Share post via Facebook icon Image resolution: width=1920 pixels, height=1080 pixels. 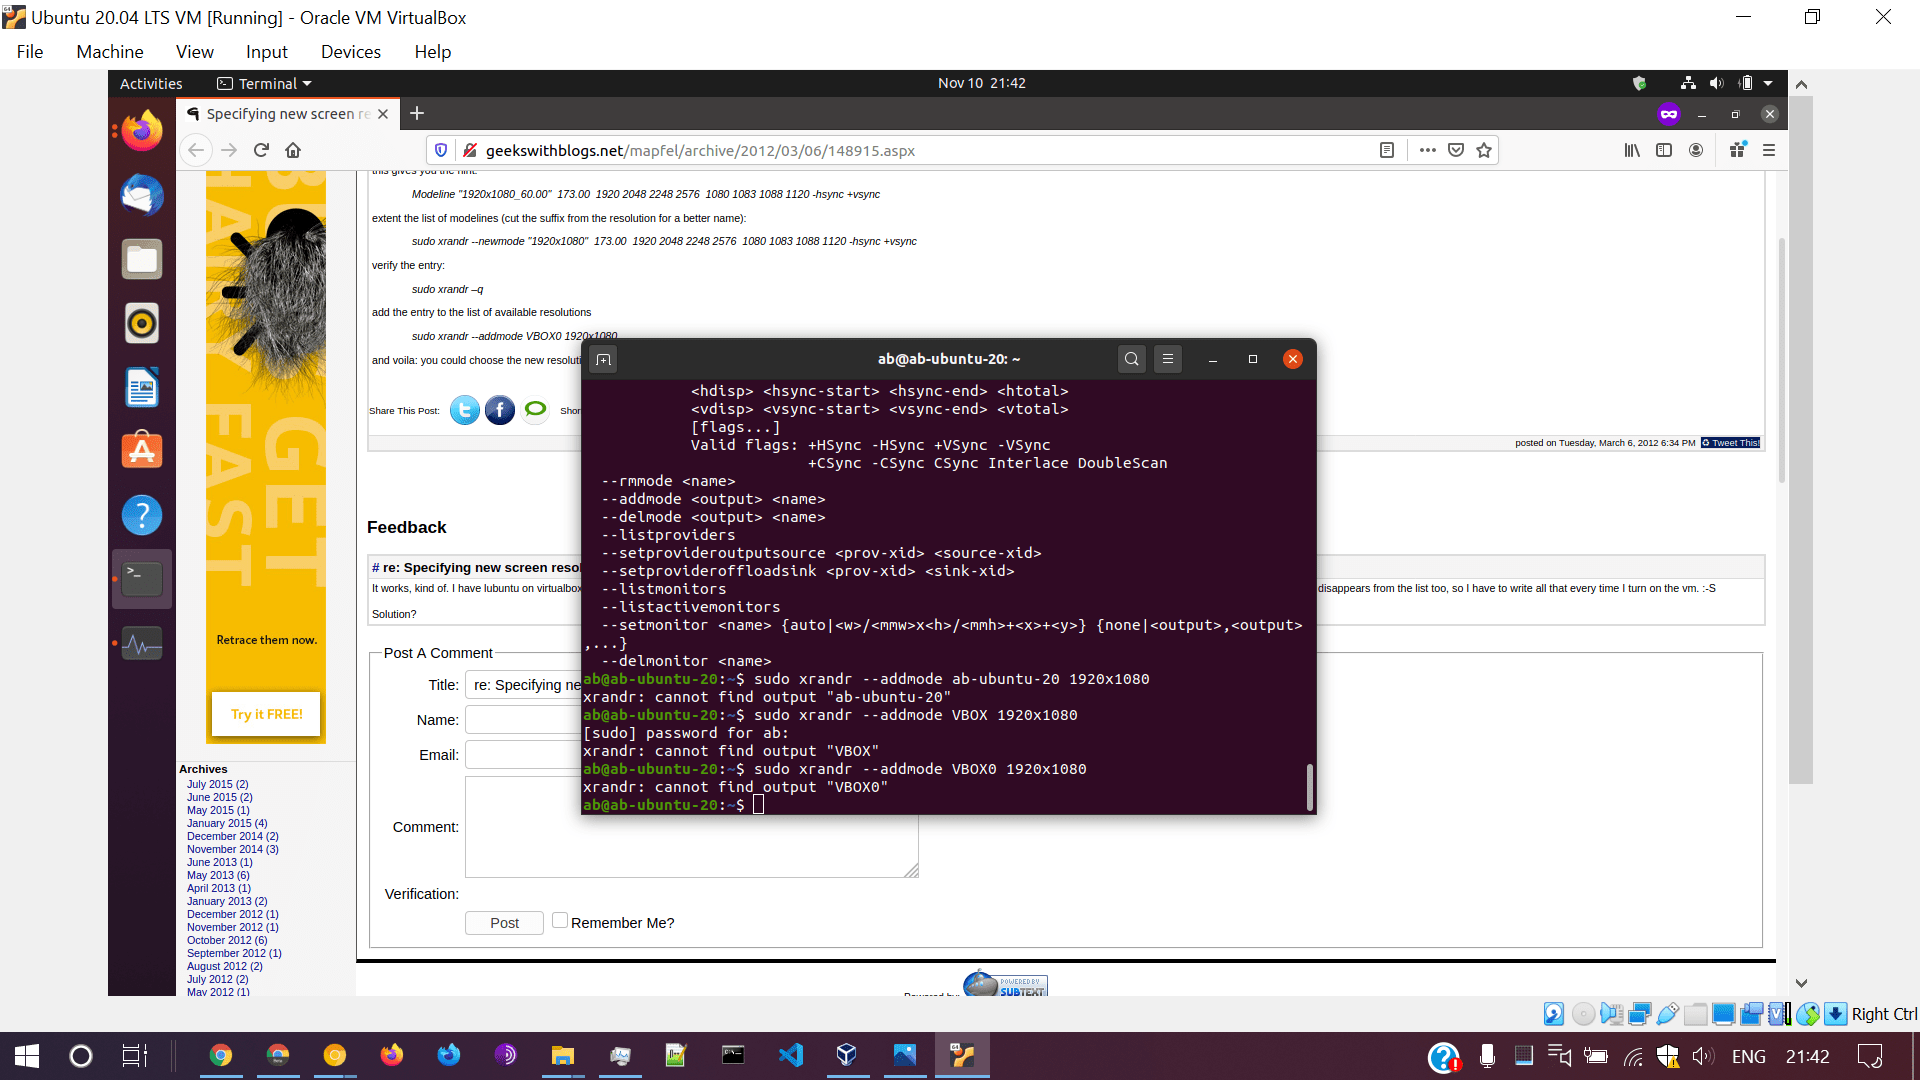click(499, 410)
